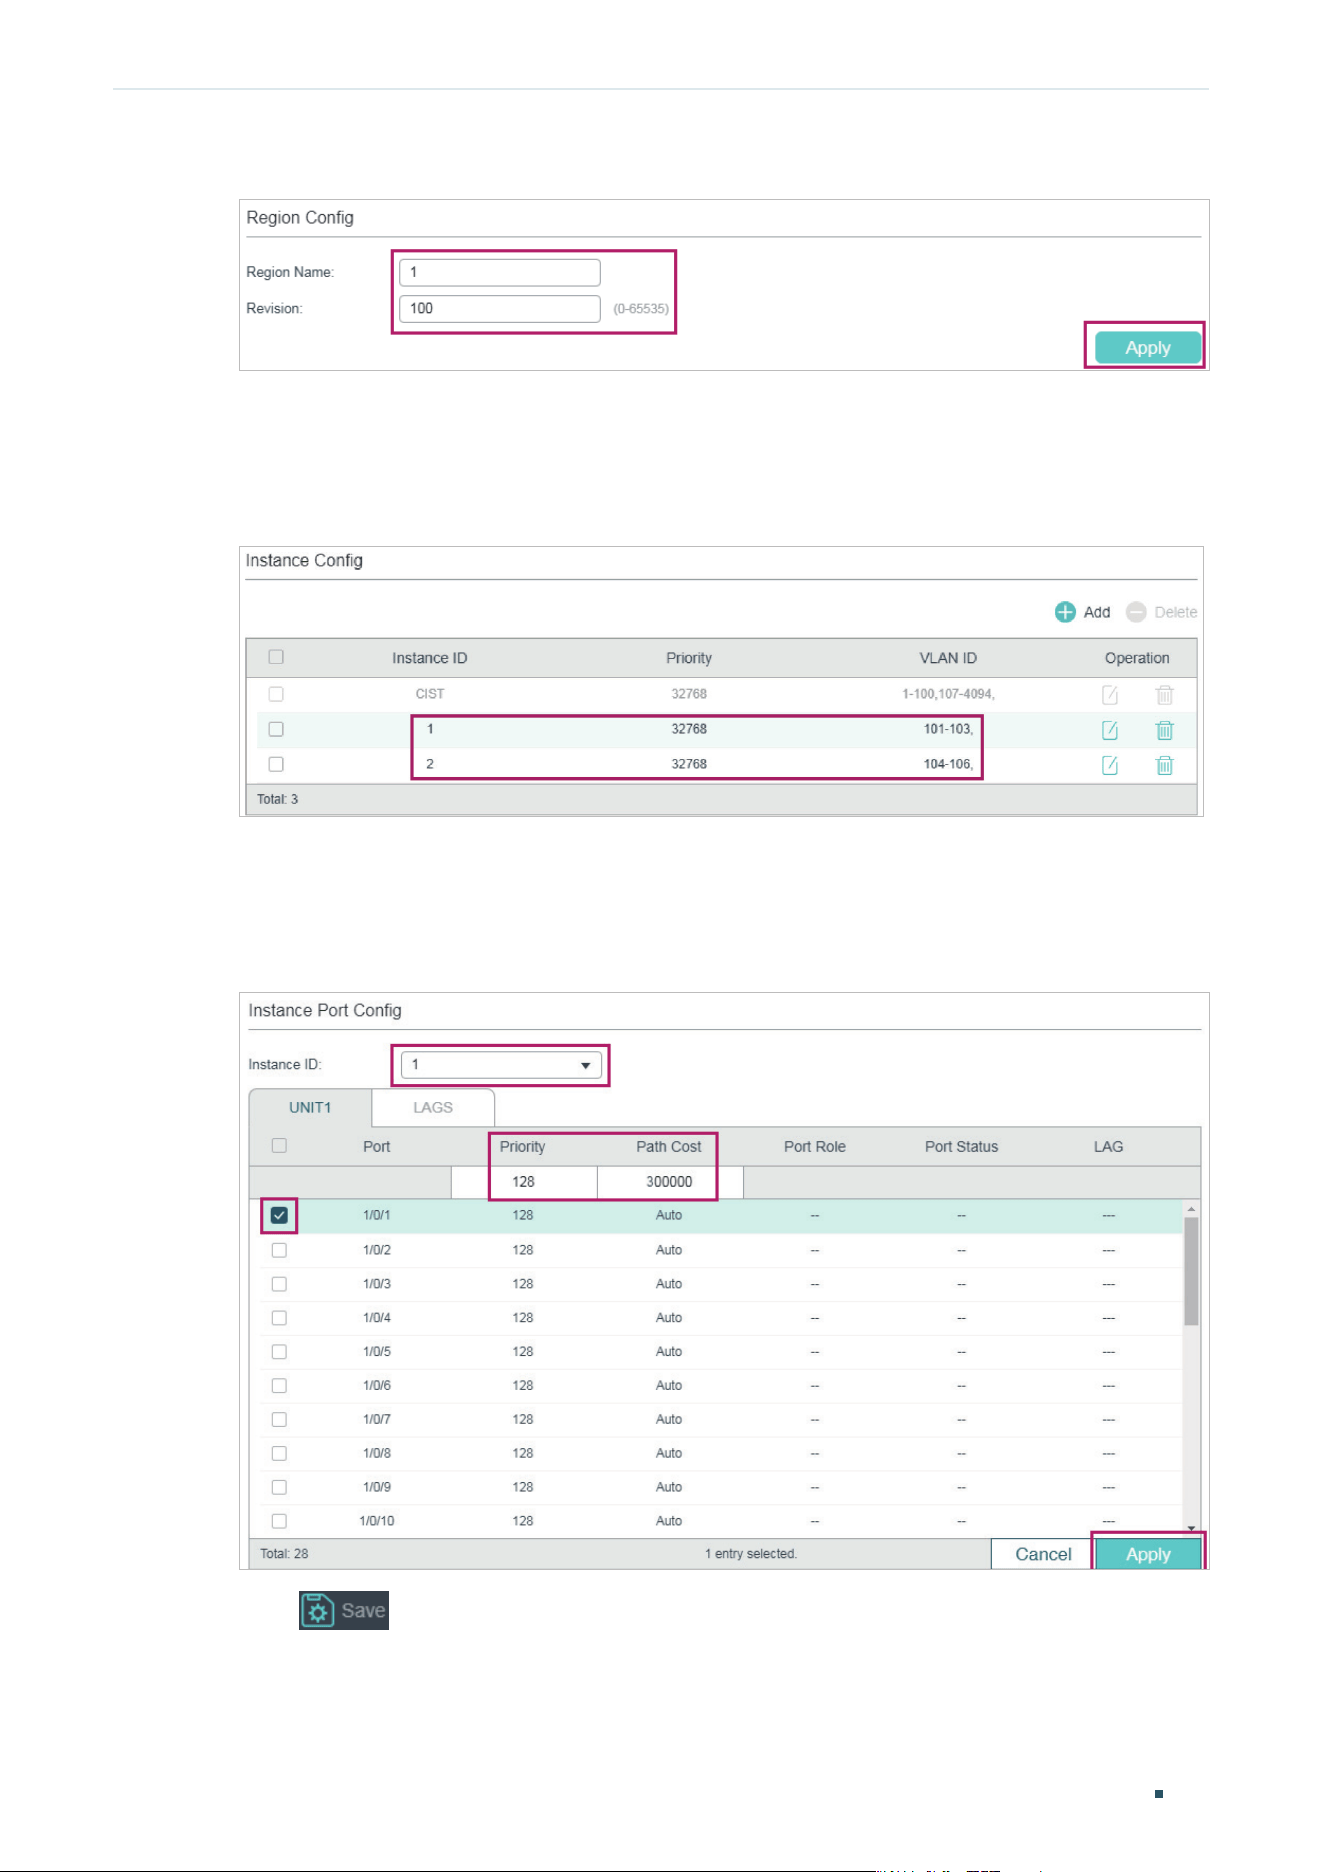The width and height of the screenshot is (1324, 1872).
Task: Click the port table vertical scrollbar thumb
Action: tap(1191, 1271)
